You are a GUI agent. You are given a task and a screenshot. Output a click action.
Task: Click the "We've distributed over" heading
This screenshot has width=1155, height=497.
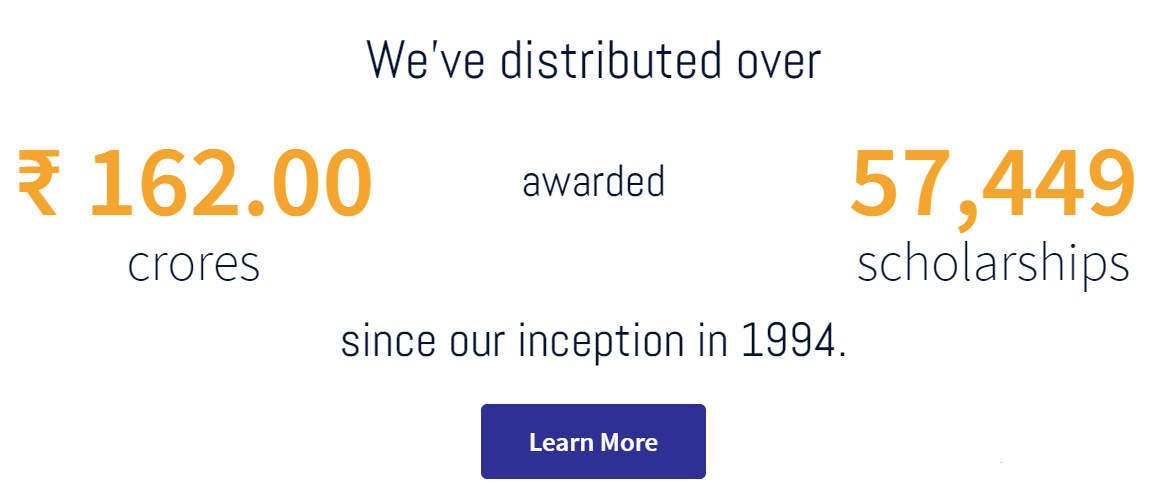(593, 60)
